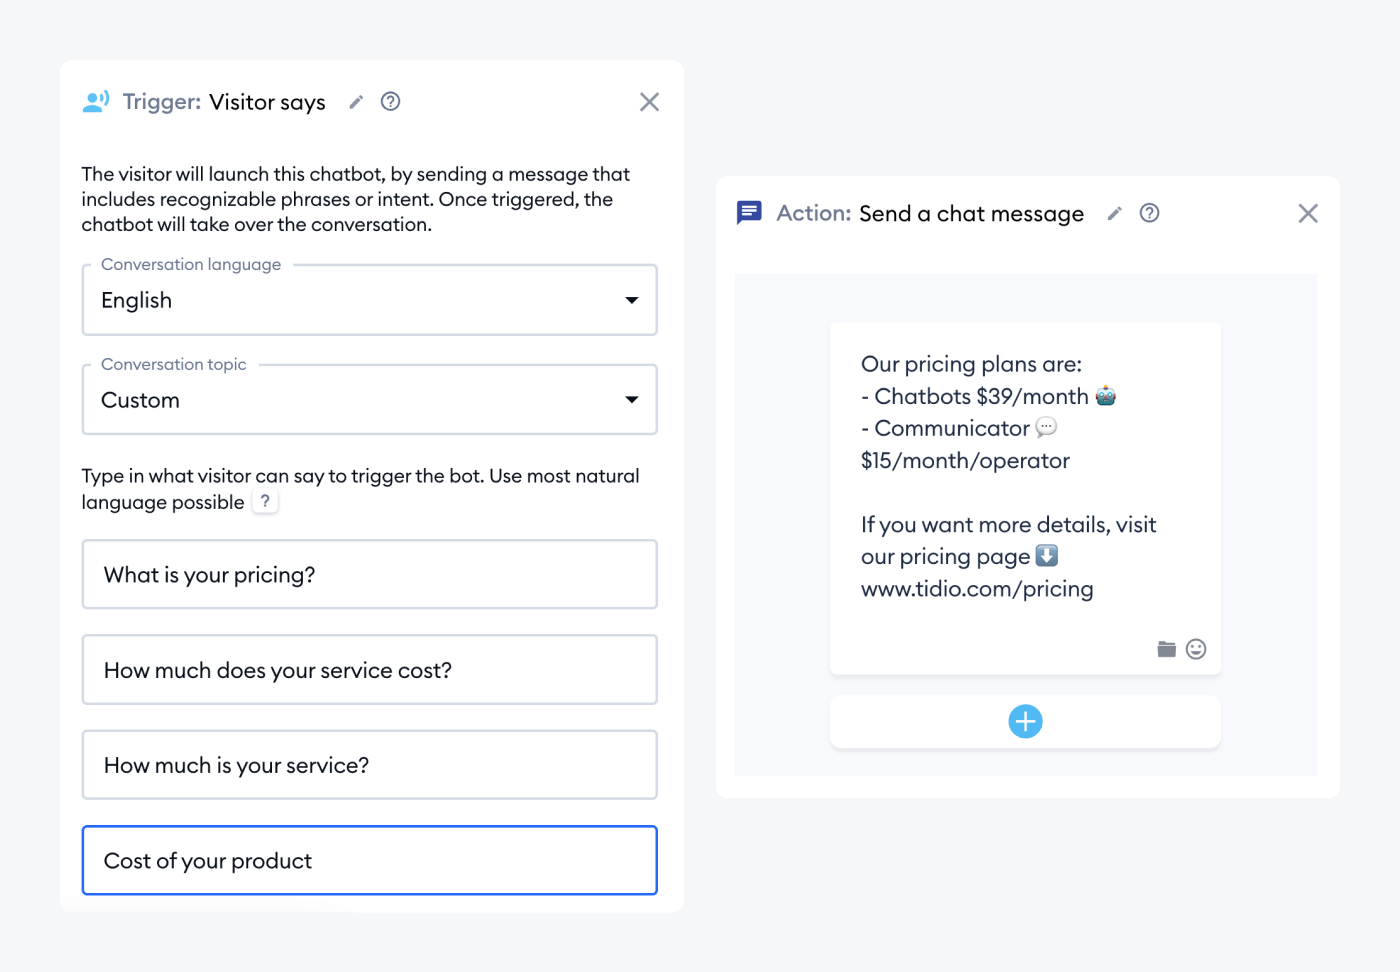The width and height of the screenshot is (1400, 972).
Task: Click the chat message icon in the Action header
Action: [749, 212]
